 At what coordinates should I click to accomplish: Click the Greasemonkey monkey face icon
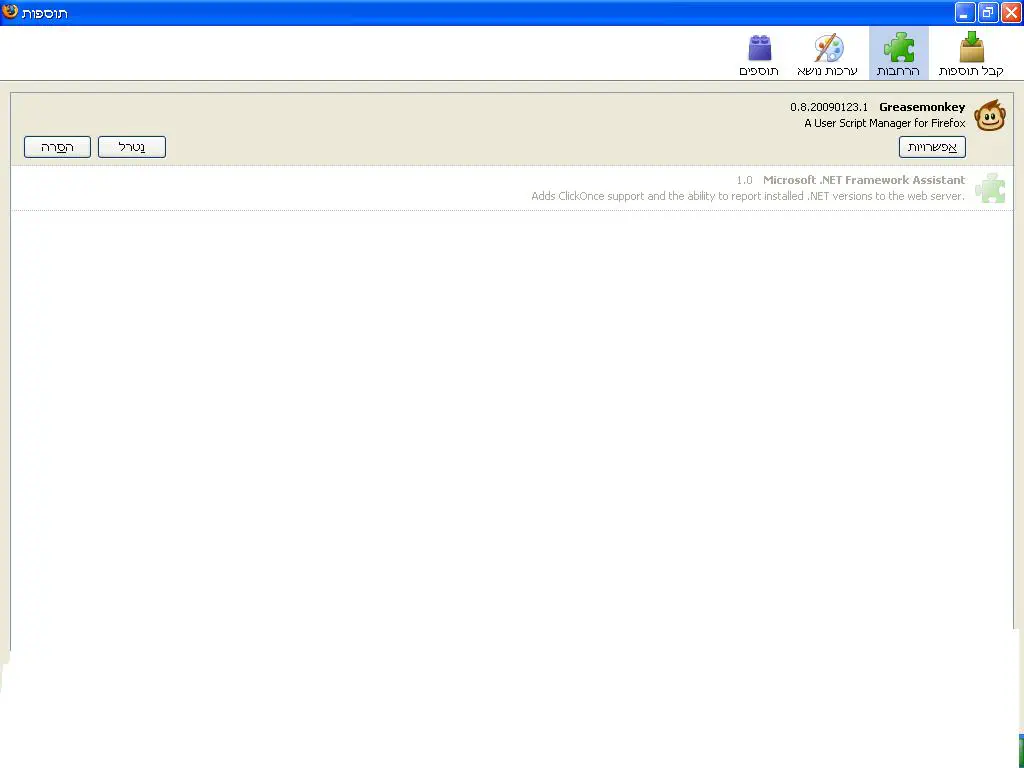[x=989, y=116]
